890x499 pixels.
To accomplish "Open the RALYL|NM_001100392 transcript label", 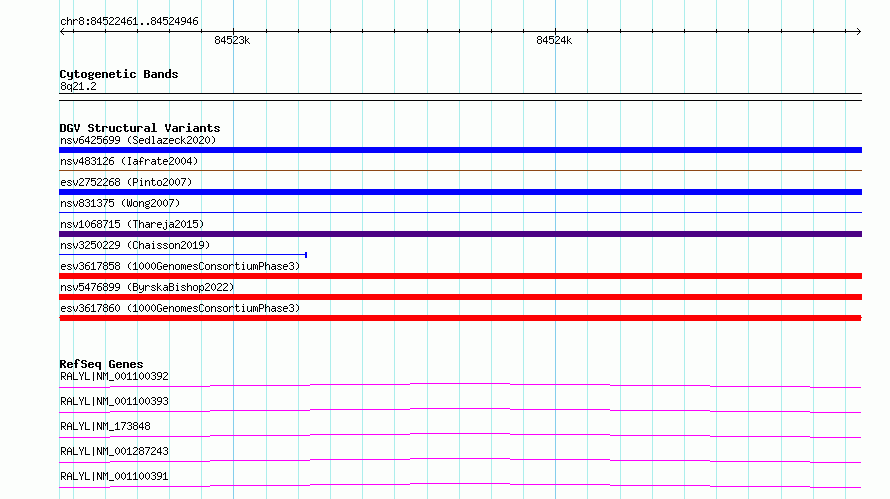I will tap(114, 376).
